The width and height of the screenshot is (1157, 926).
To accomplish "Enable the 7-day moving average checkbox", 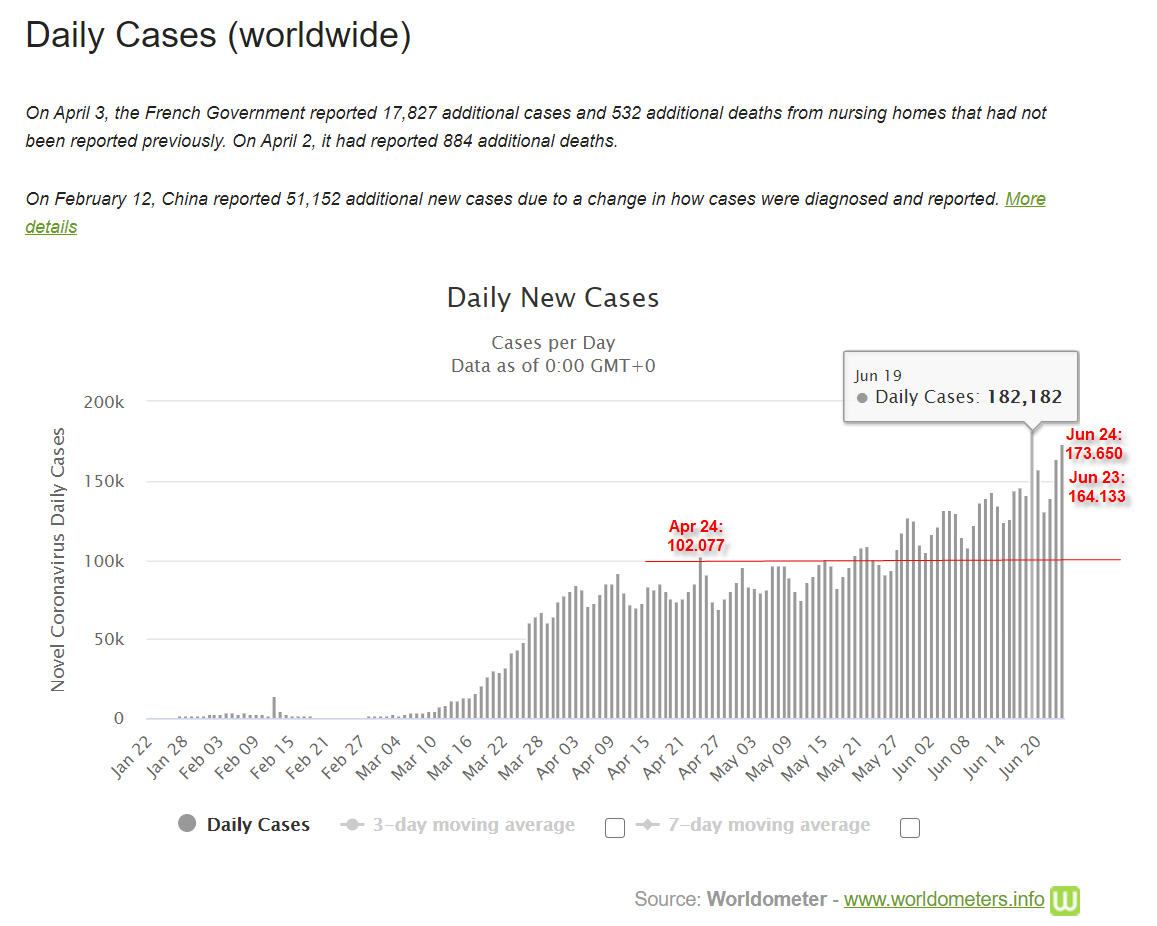I will point(910,828).
